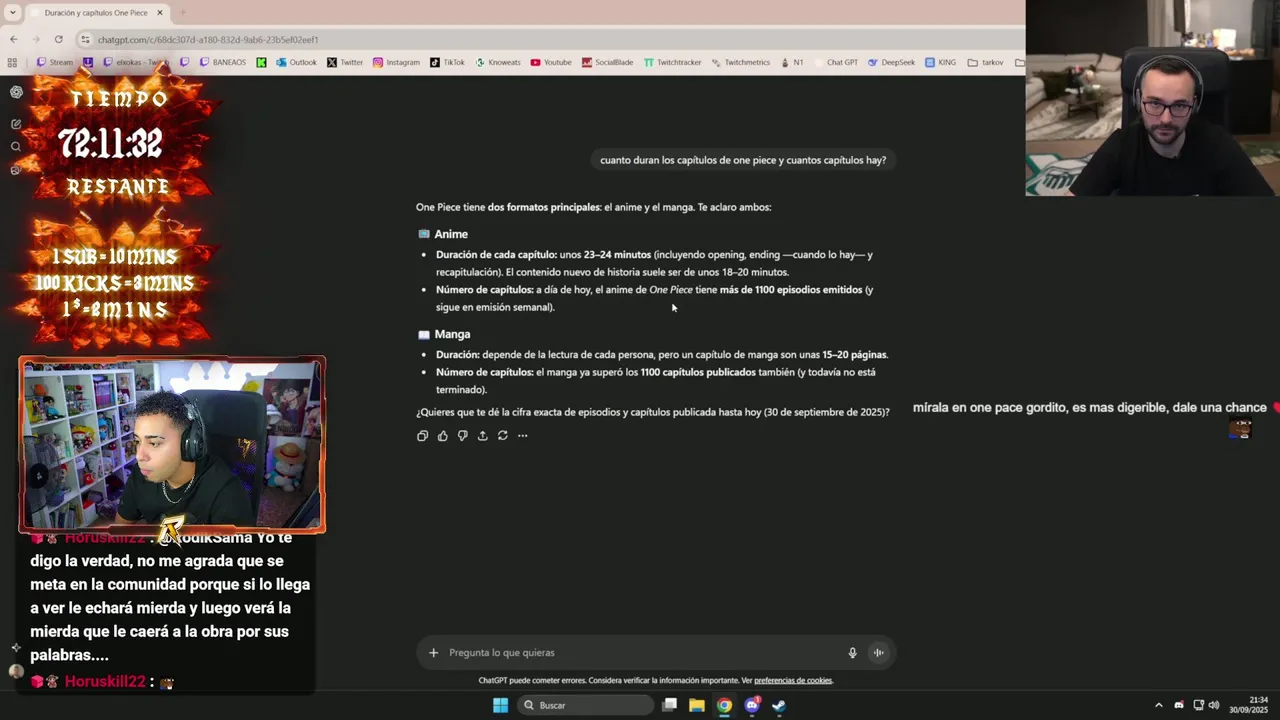Open the Twitchtracker bookmark
The width and height of the screenshot is (1280, 720).
point(672,62)
